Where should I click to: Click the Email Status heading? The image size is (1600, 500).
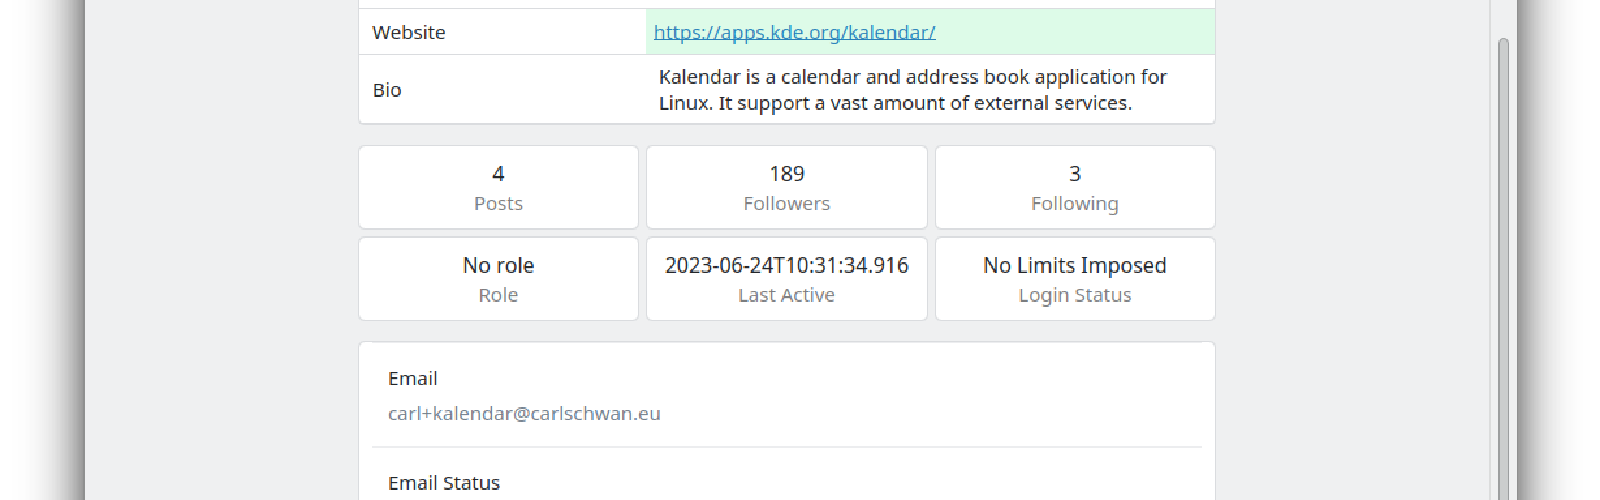[444, 484]
